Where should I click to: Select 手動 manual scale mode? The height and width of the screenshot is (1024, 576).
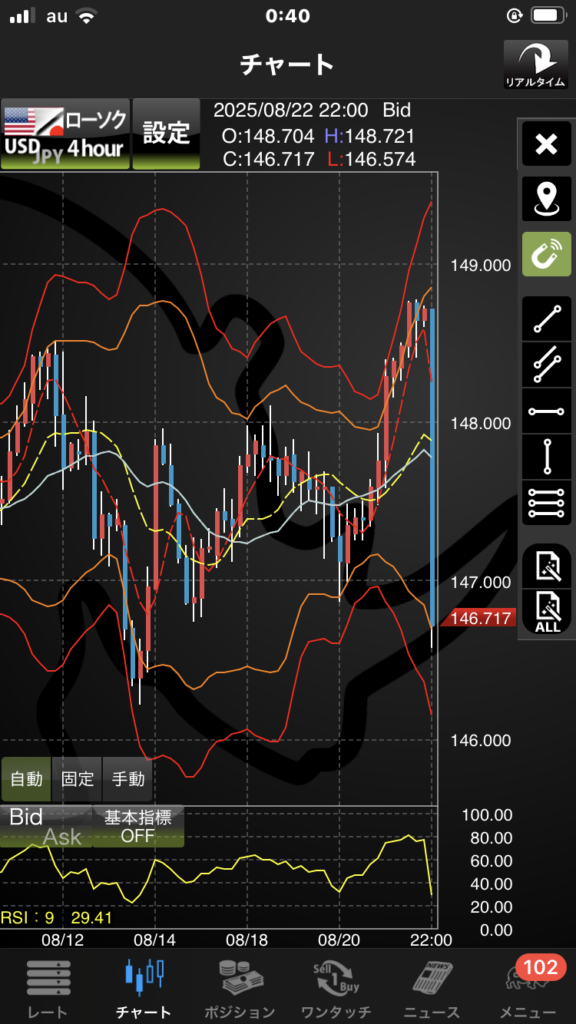pyautogui.click(x=128, y=778)
